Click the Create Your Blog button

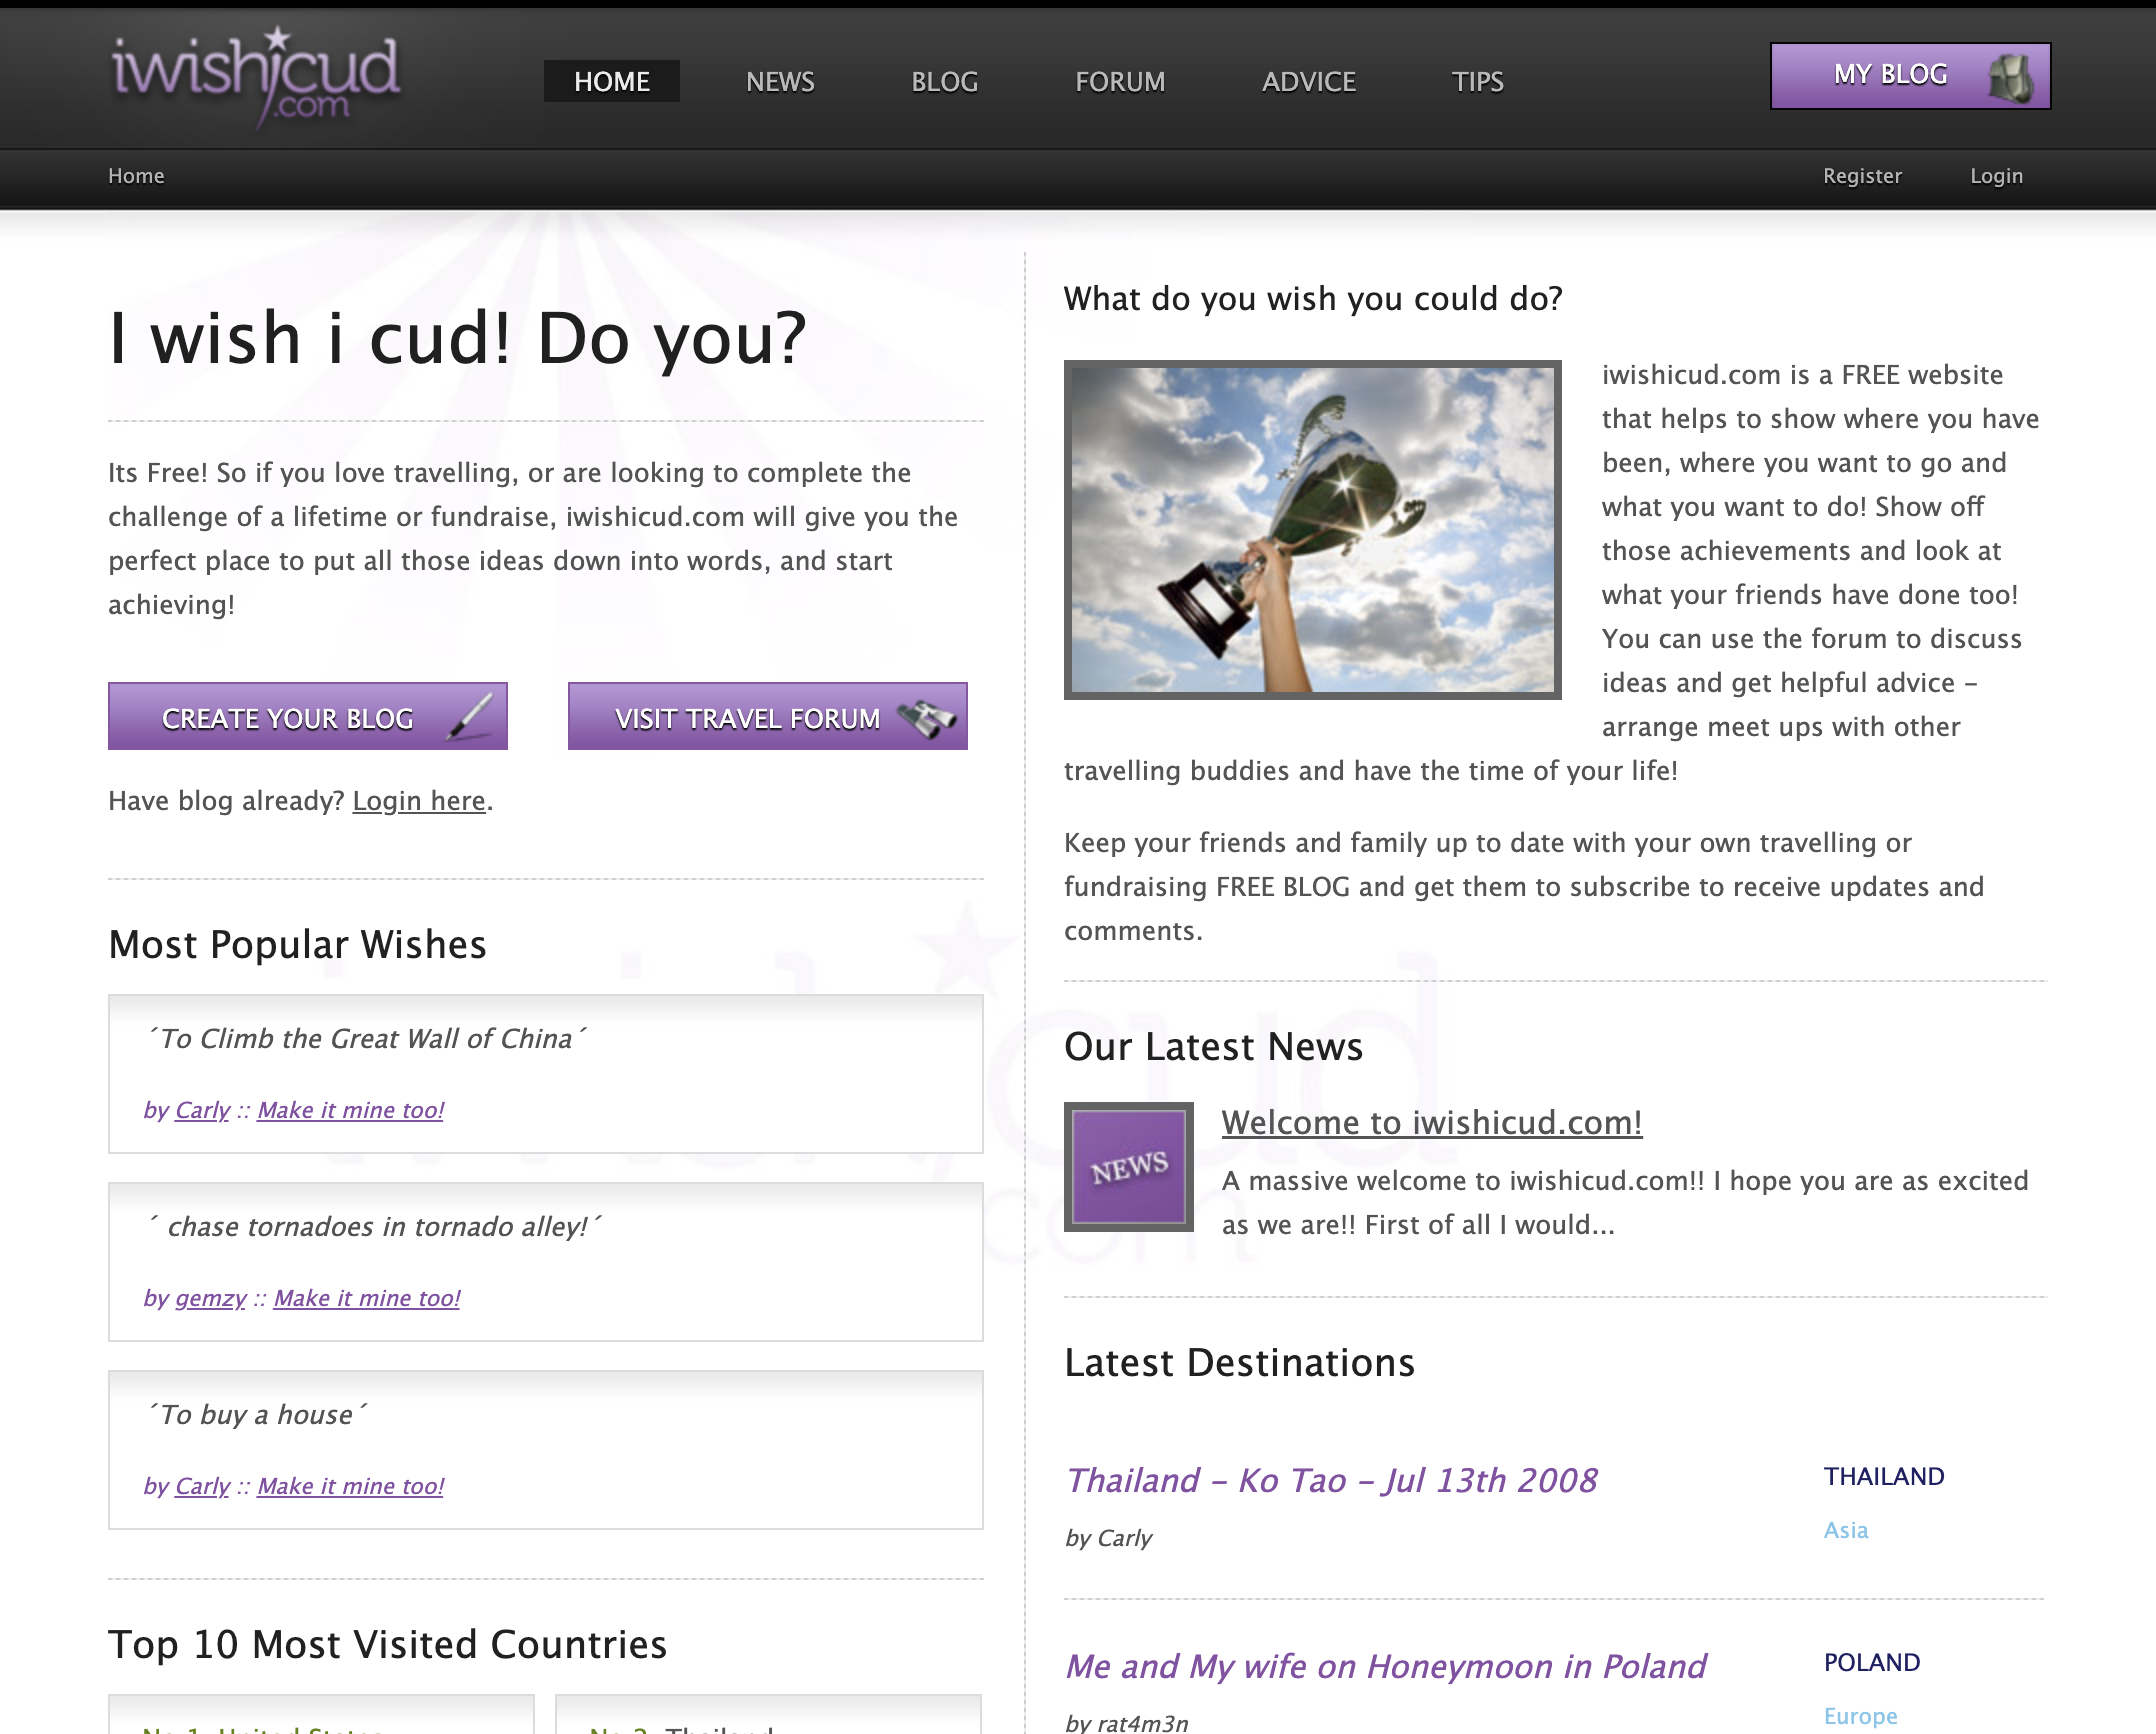click(307, 716)
